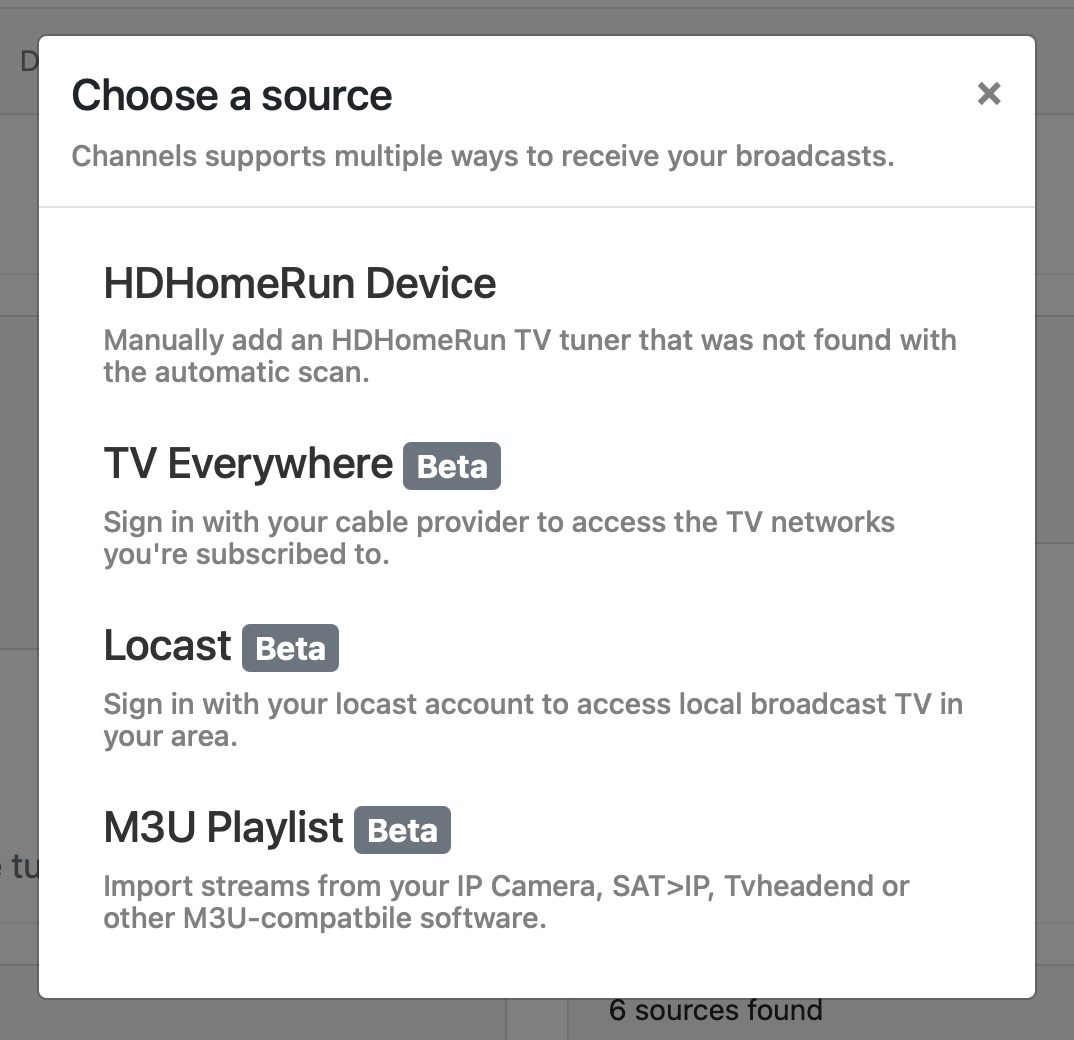
Task: Click 'the automatic scan.' text under HDHomeRun
Action: [x=236, y=373]
